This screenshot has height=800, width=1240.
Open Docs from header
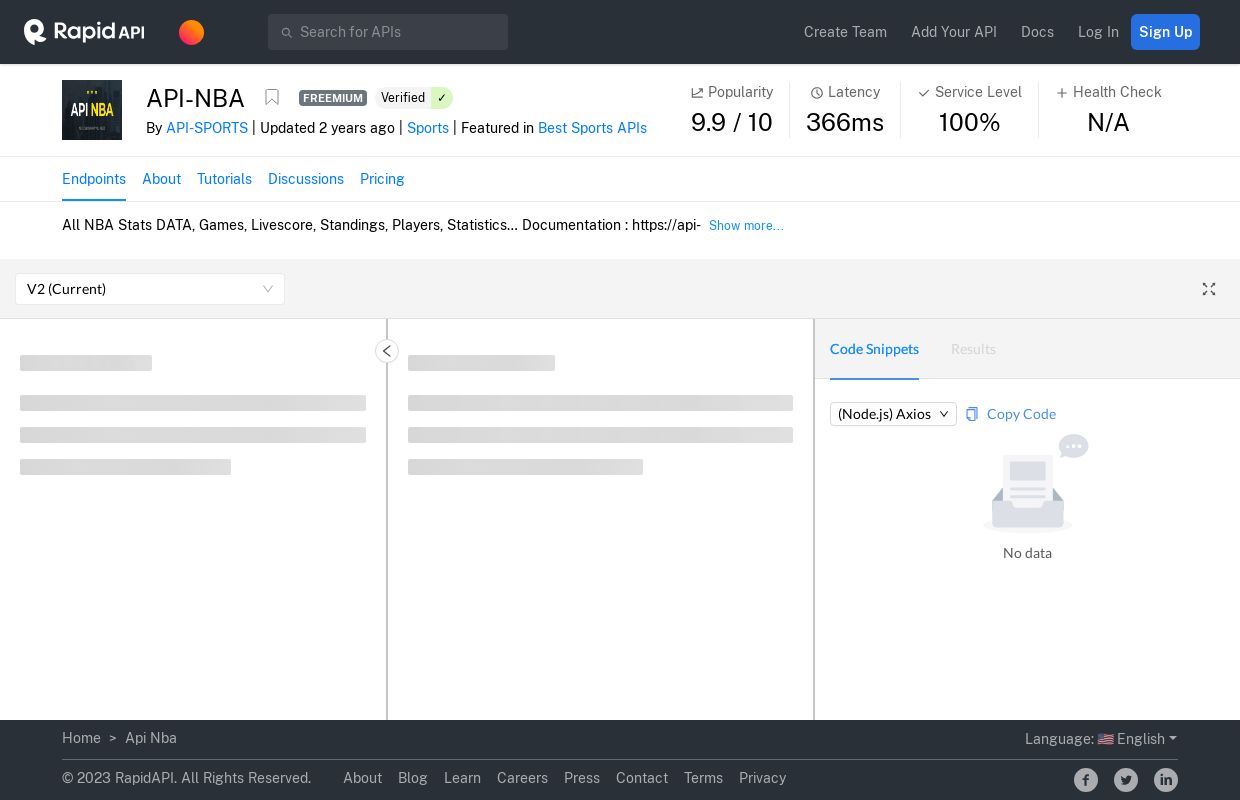coord(1037,32)
